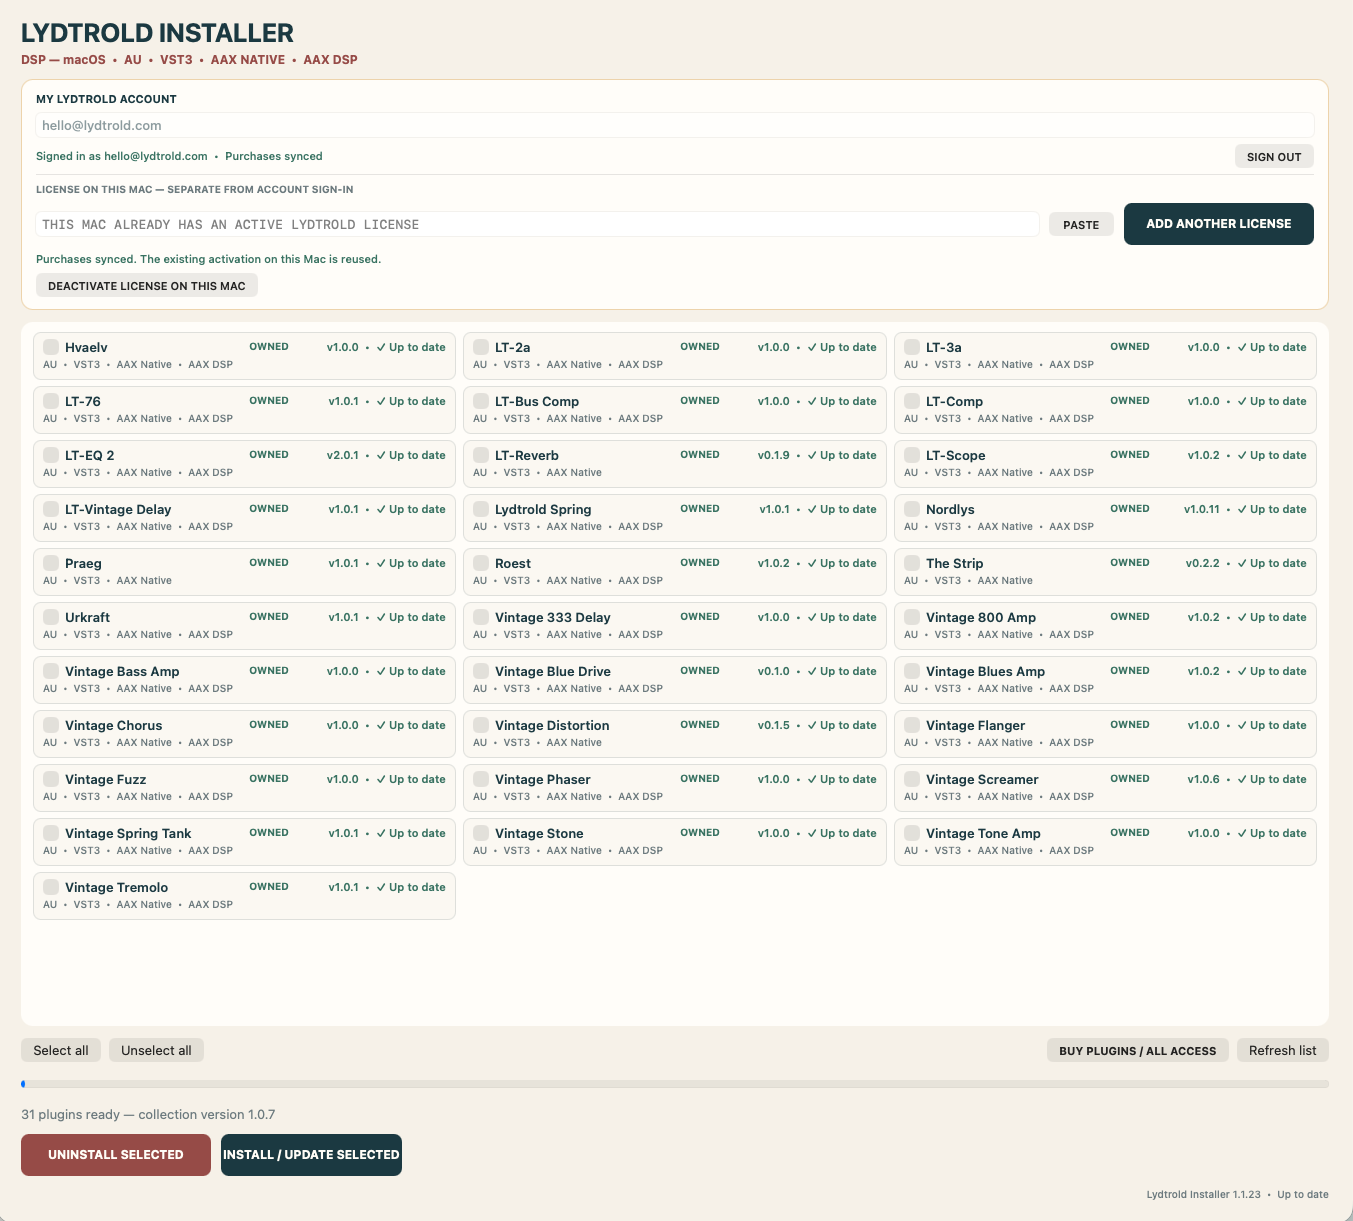
Task: Tick the Vintage Blue Drive checkbox
Action: pos(481,671)
